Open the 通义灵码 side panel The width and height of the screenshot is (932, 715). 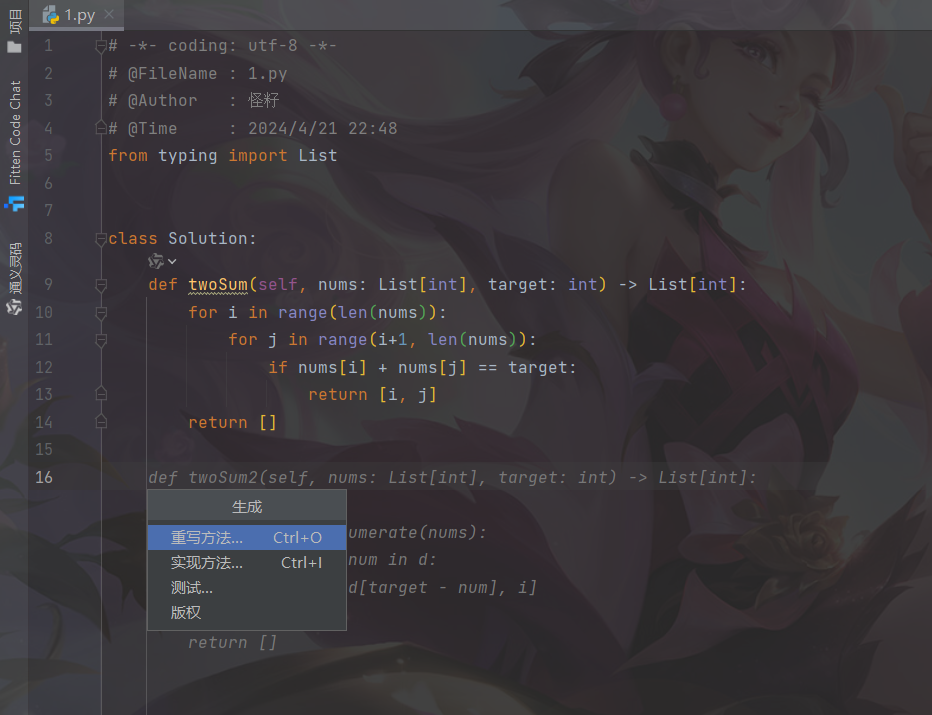[15, 278]
